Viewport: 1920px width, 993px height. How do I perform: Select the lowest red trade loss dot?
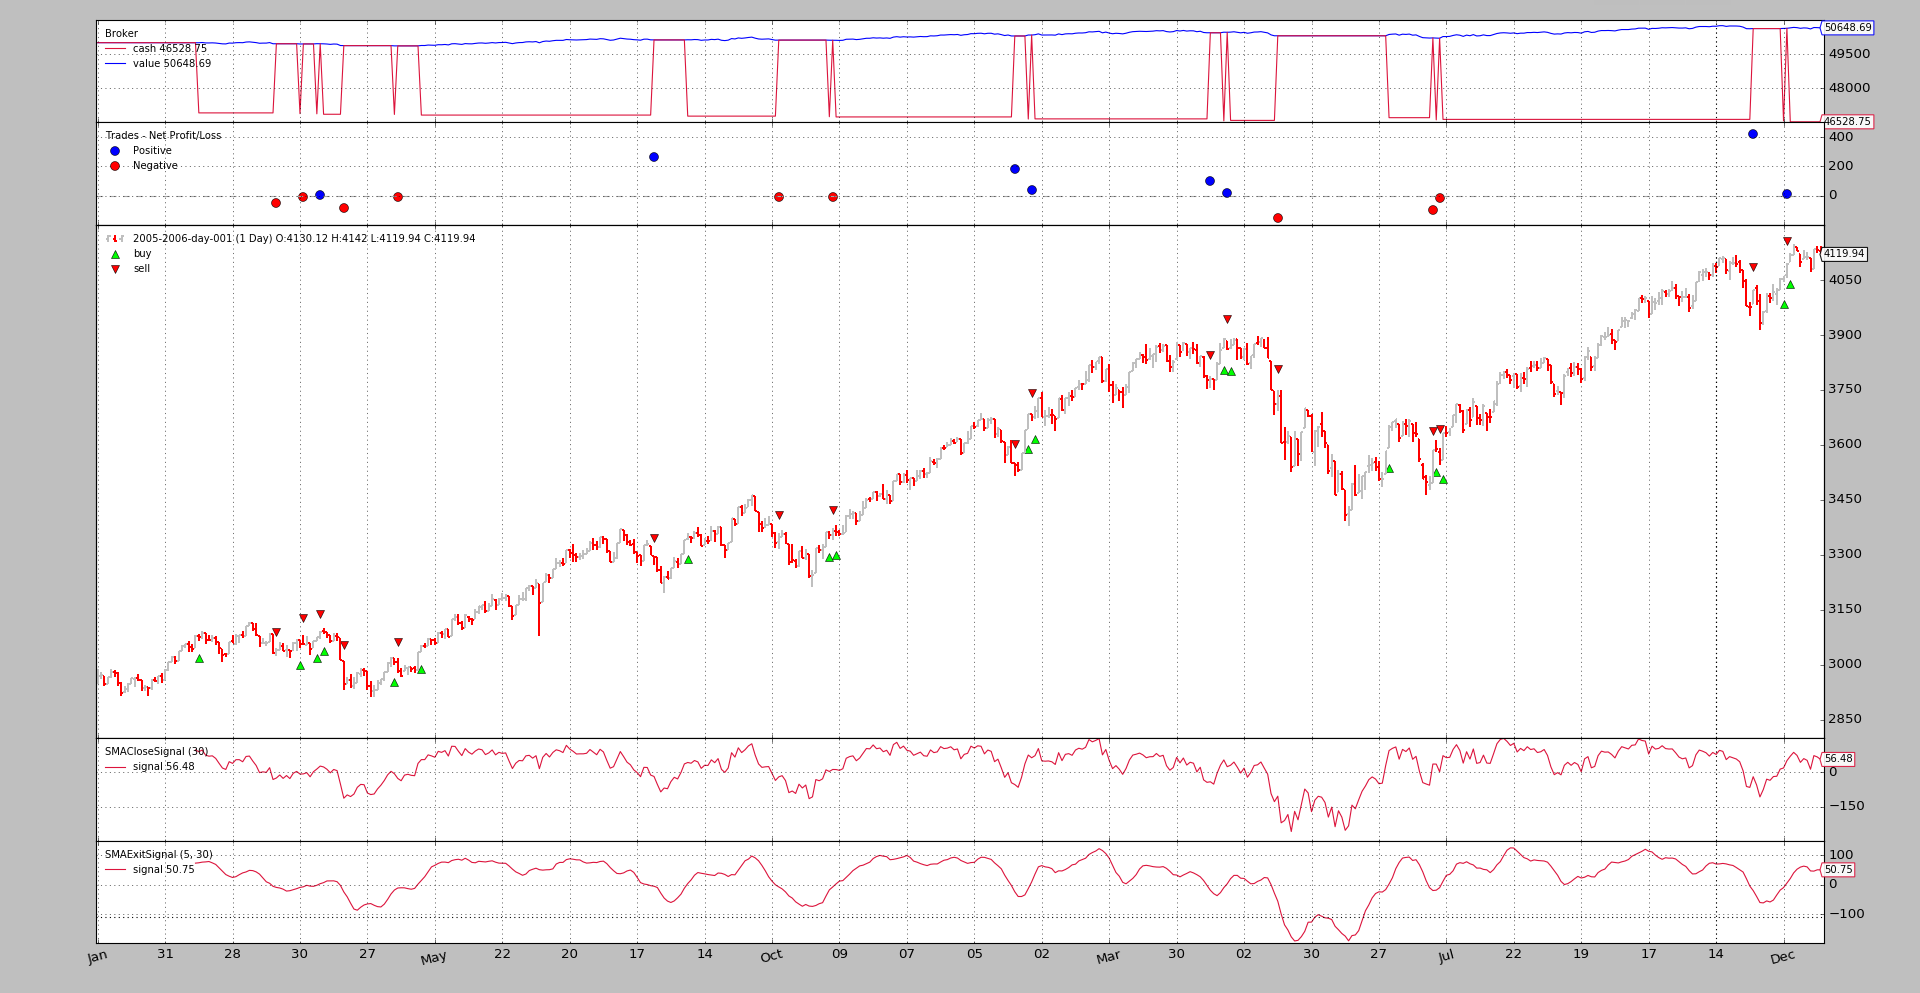1277,218
